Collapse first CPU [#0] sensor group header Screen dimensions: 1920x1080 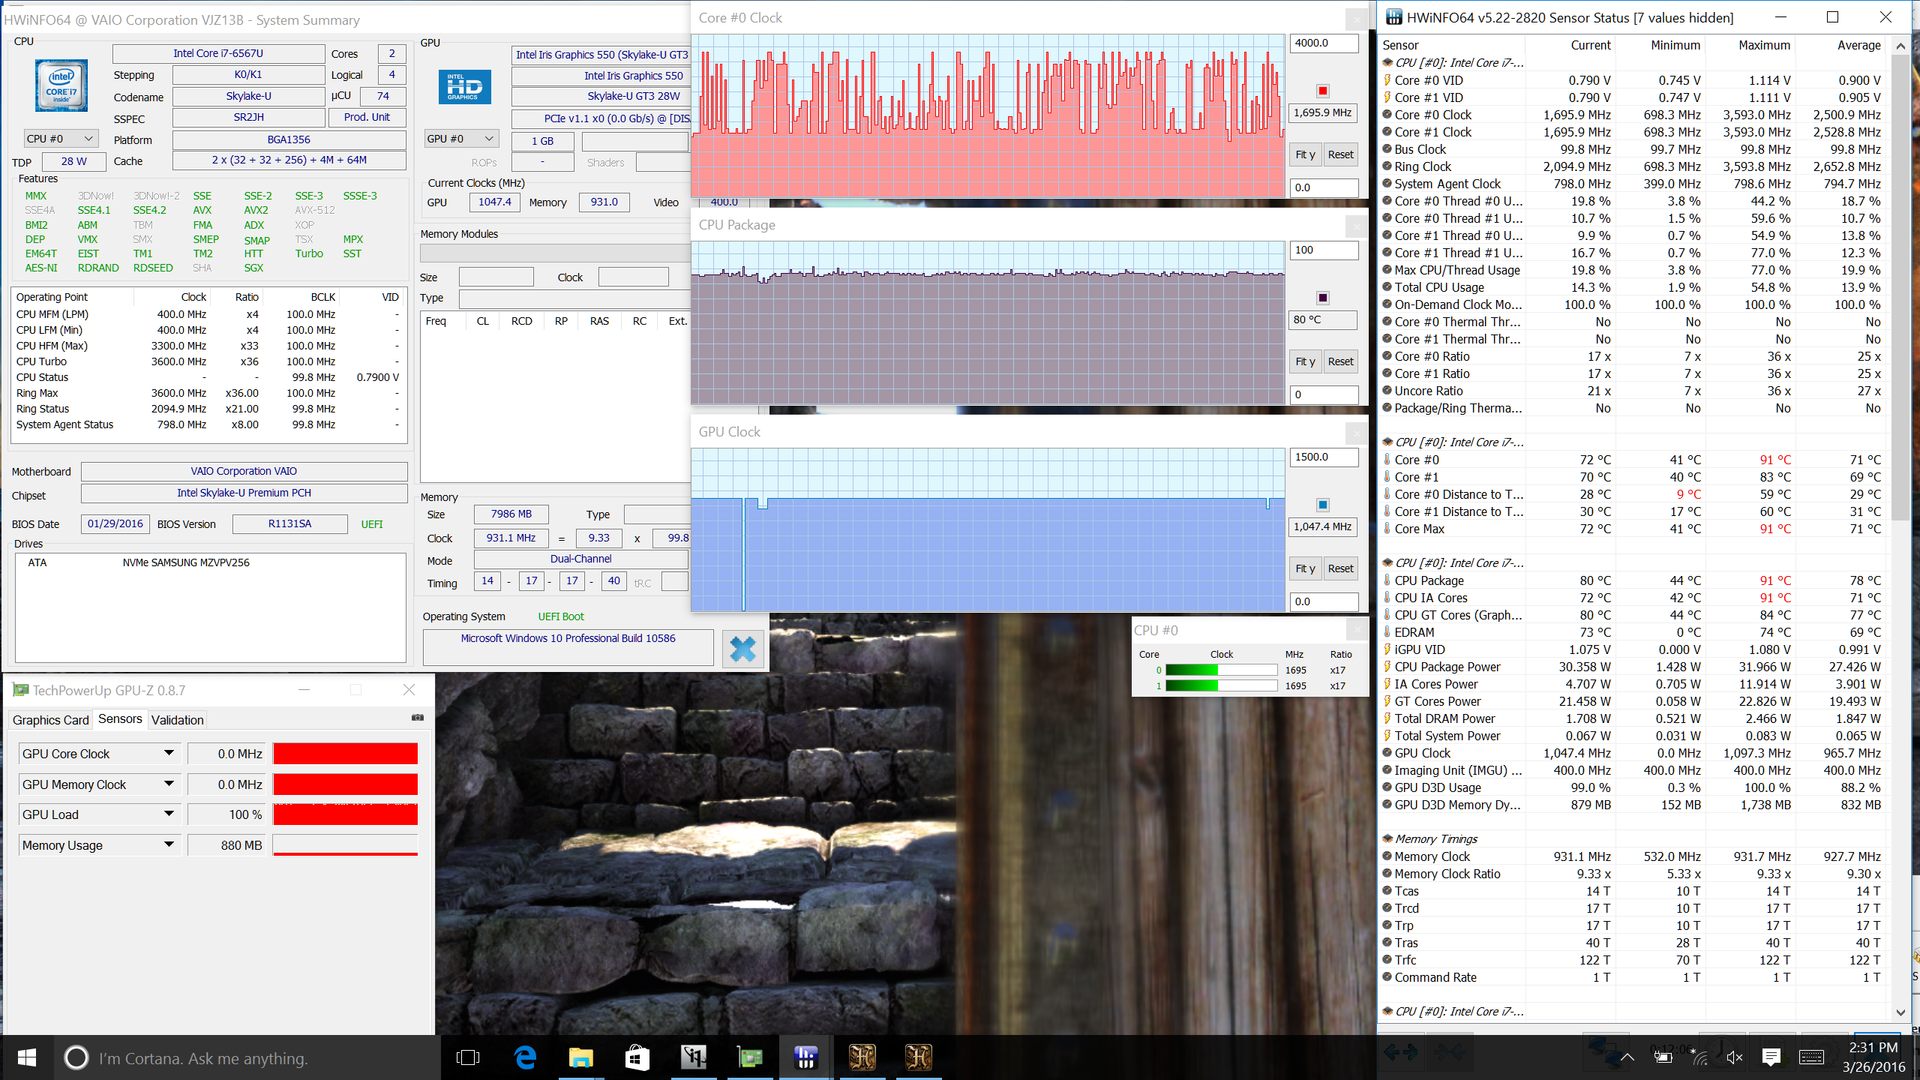coord(1387,63)
